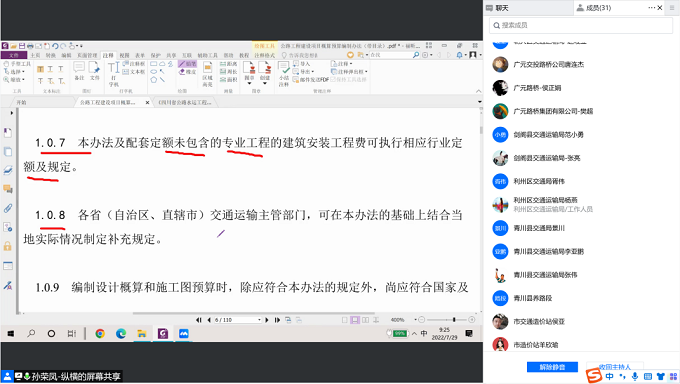Select the strikethrough text markup tool
680x384 pixels.
pos(40,80)
